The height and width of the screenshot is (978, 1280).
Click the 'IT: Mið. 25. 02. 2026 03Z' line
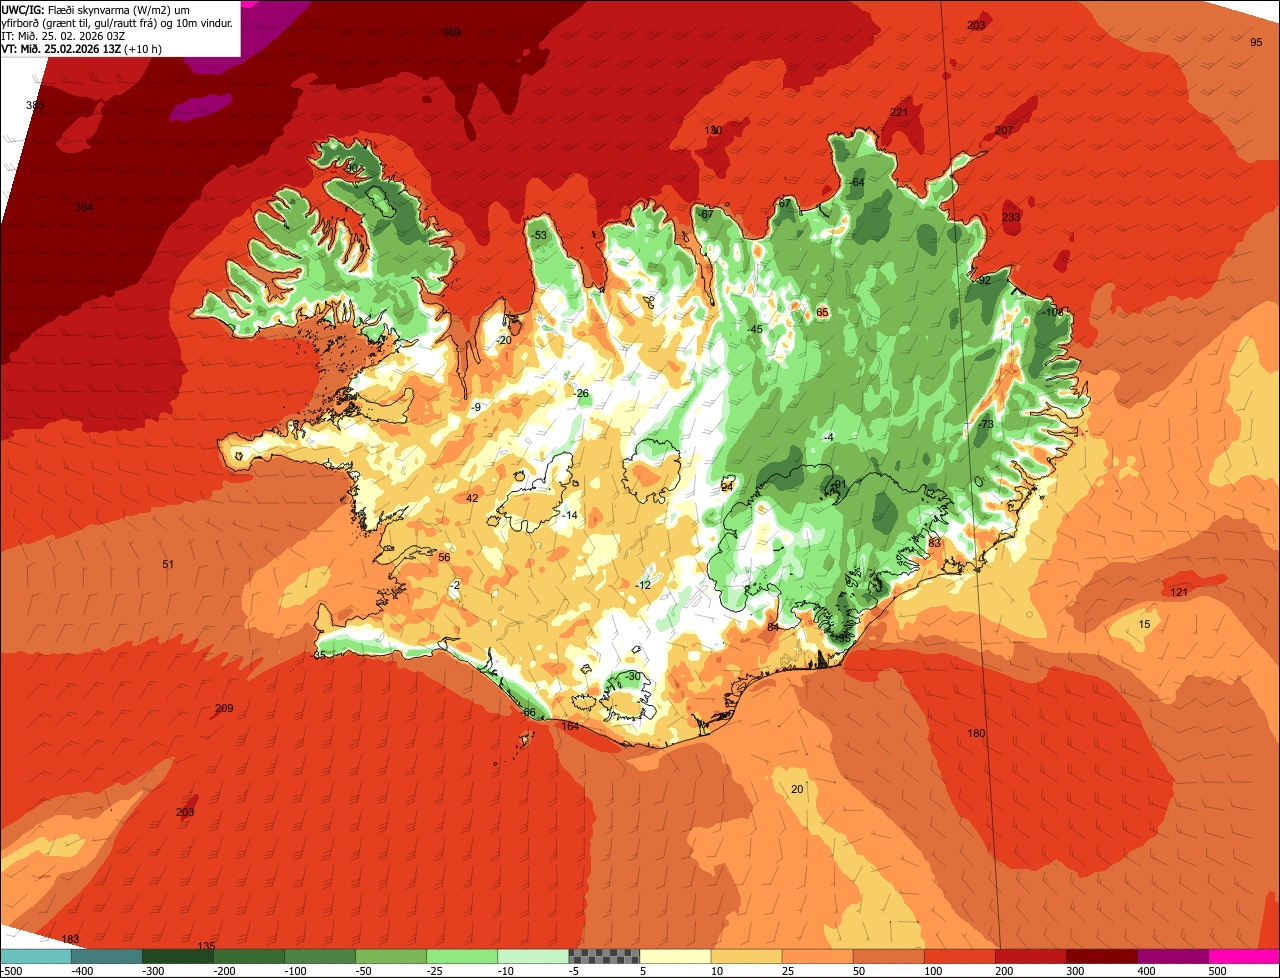click(x=63, y=35)
